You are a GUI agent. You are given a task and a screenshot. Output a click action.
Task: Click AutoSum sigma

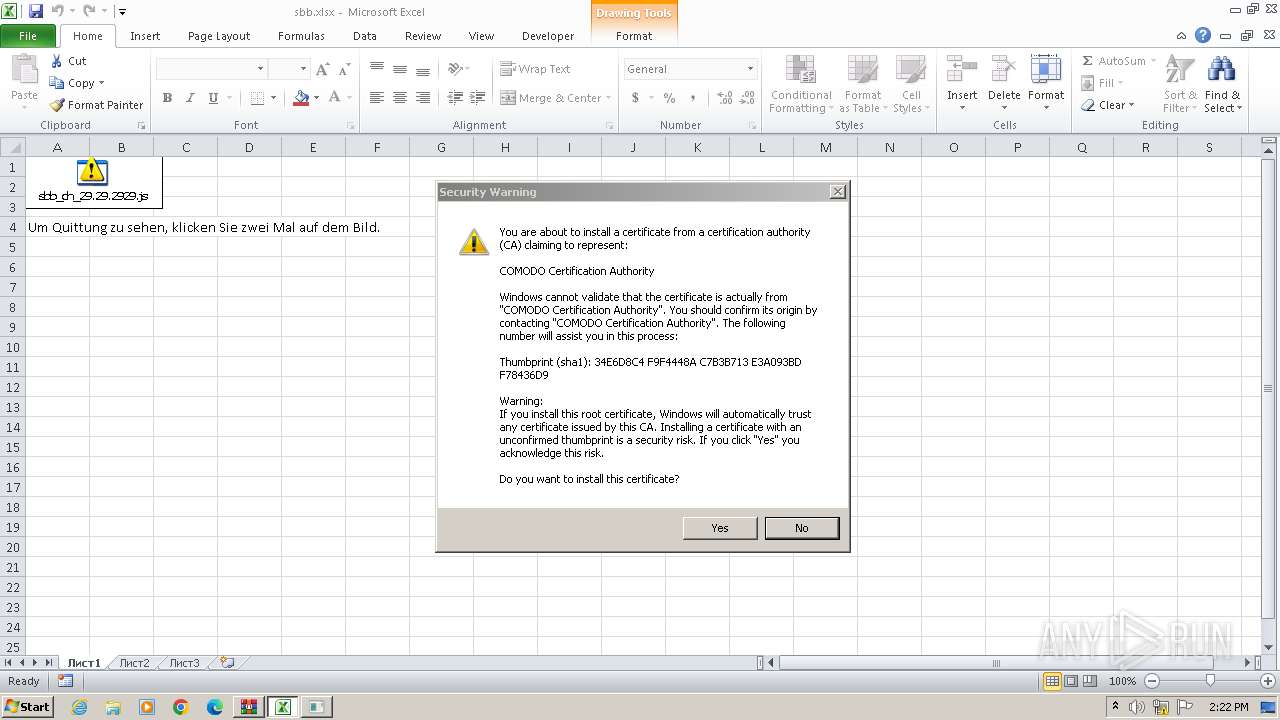pos(1088,61)
